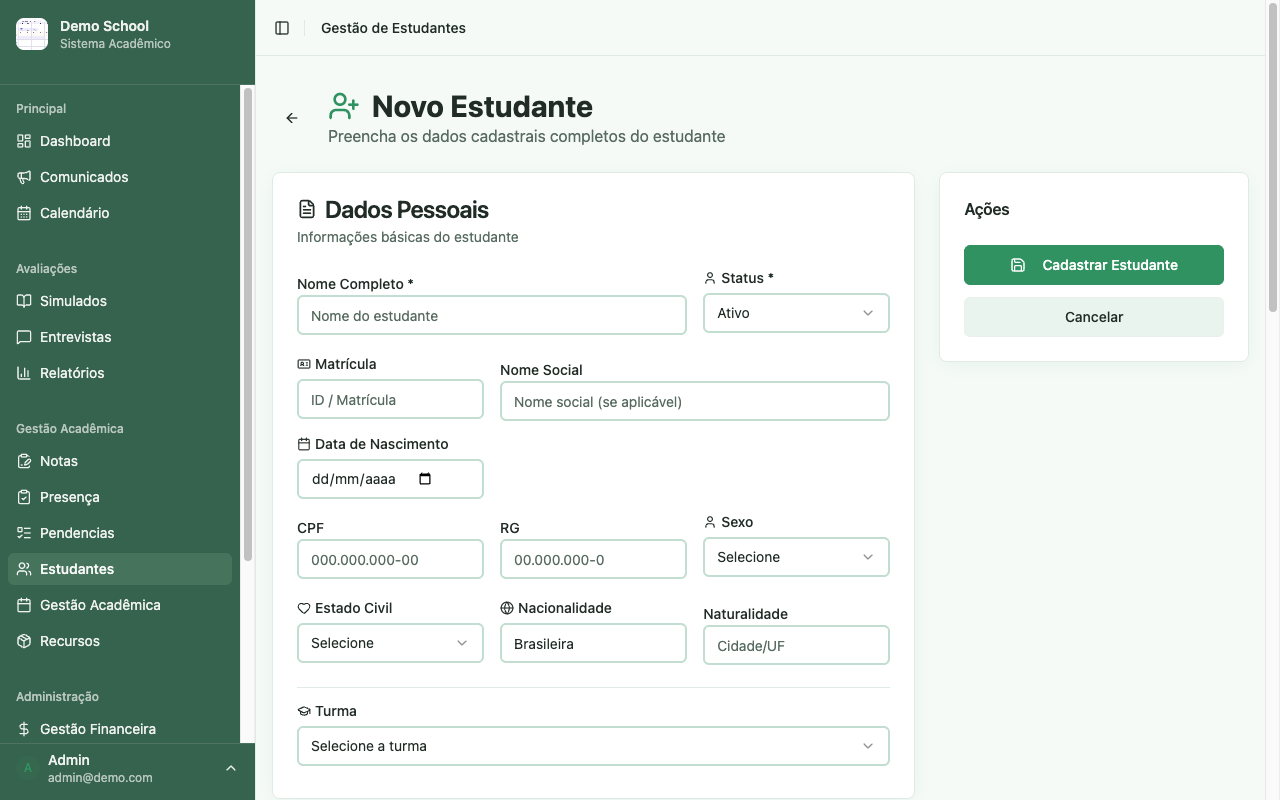Click the Notas edit icon
Image resolution: width=1280 pixels, height=800 pixels.
(x=24, y=461)
